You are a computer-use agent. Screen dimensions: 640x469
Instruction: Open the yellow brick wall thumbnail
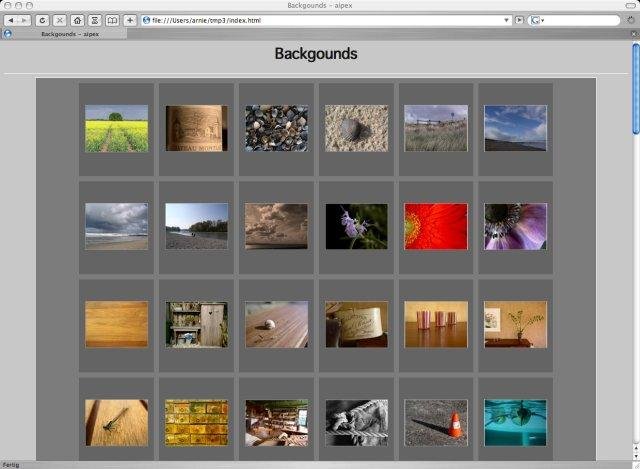[197, 422]
